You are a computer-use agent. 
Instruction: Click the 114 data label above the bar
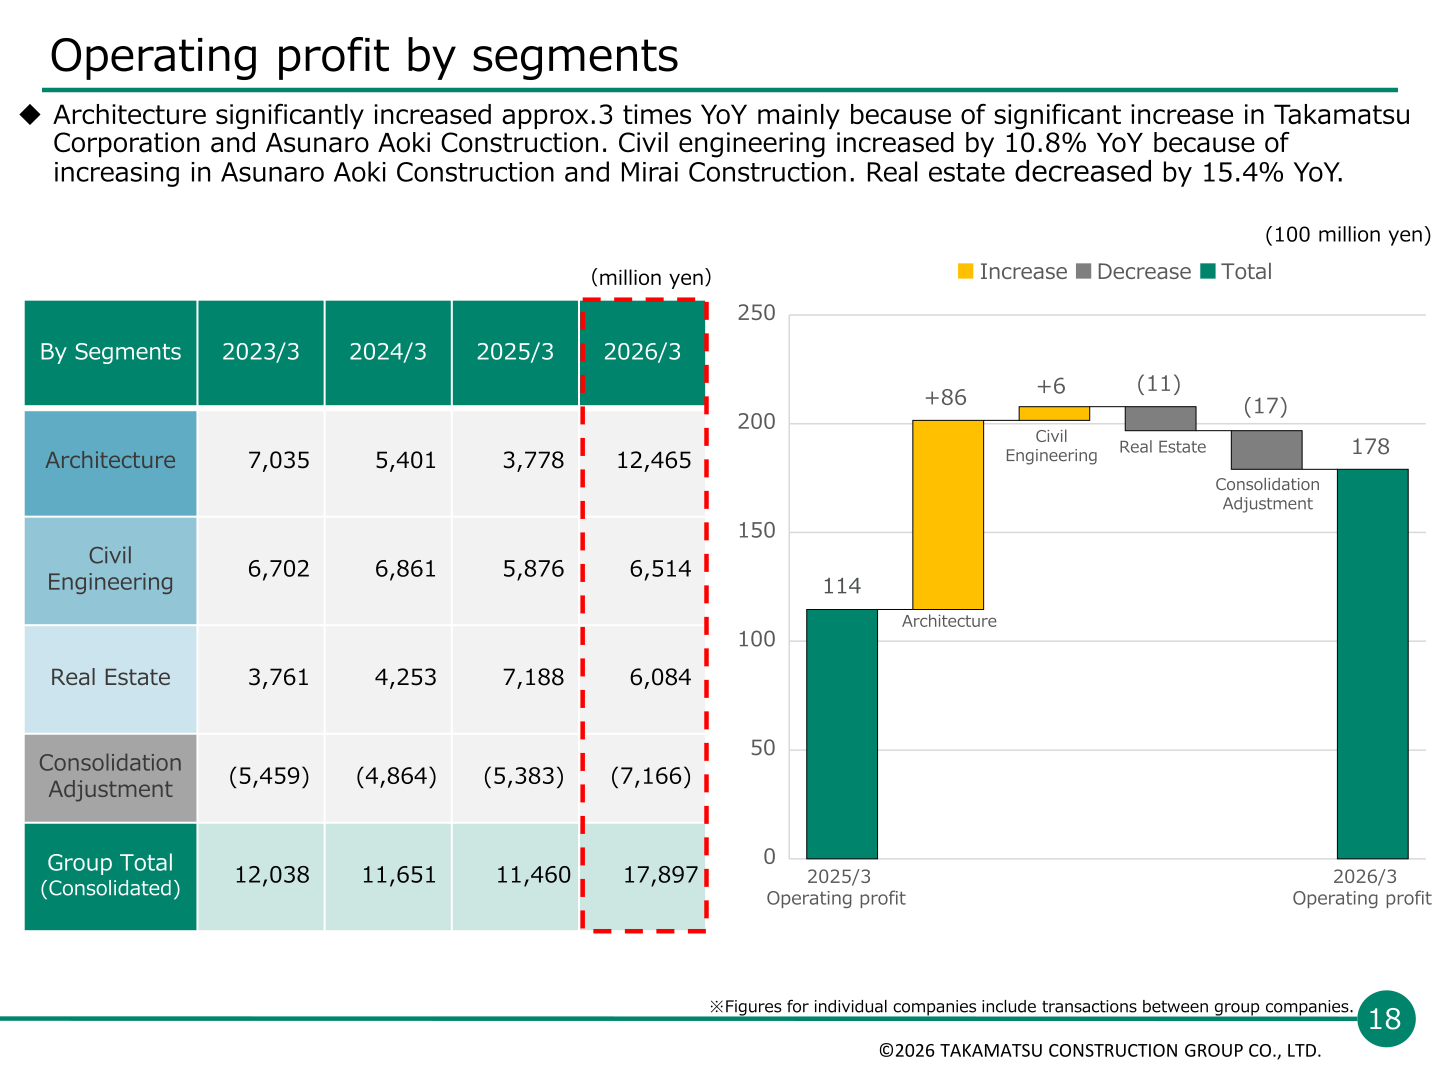pyautogui.click(x=842, y=587)
